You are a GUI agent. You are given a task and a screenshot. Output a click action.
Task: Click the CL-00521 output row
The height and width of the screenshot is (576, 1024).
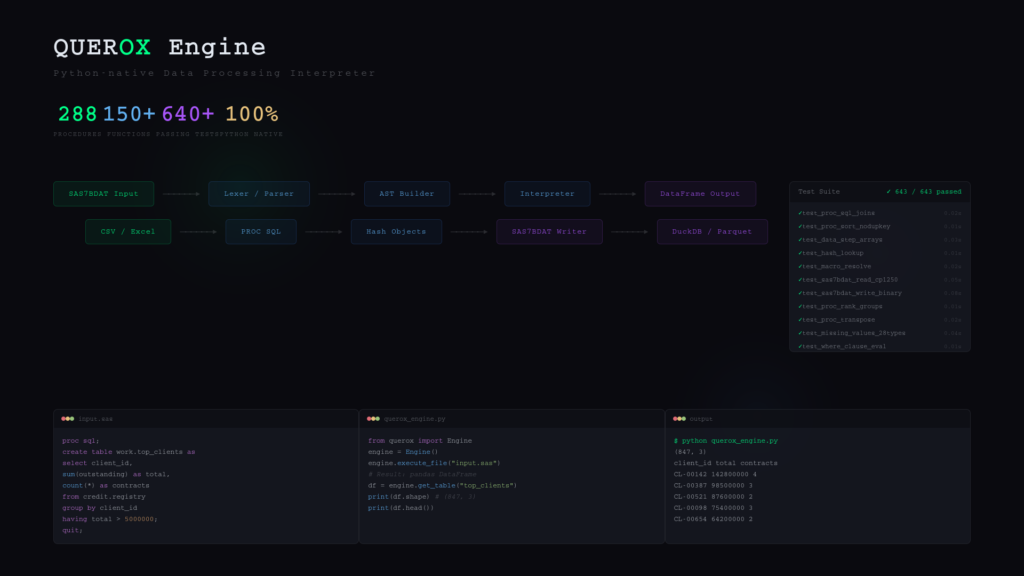coord(713,496)
